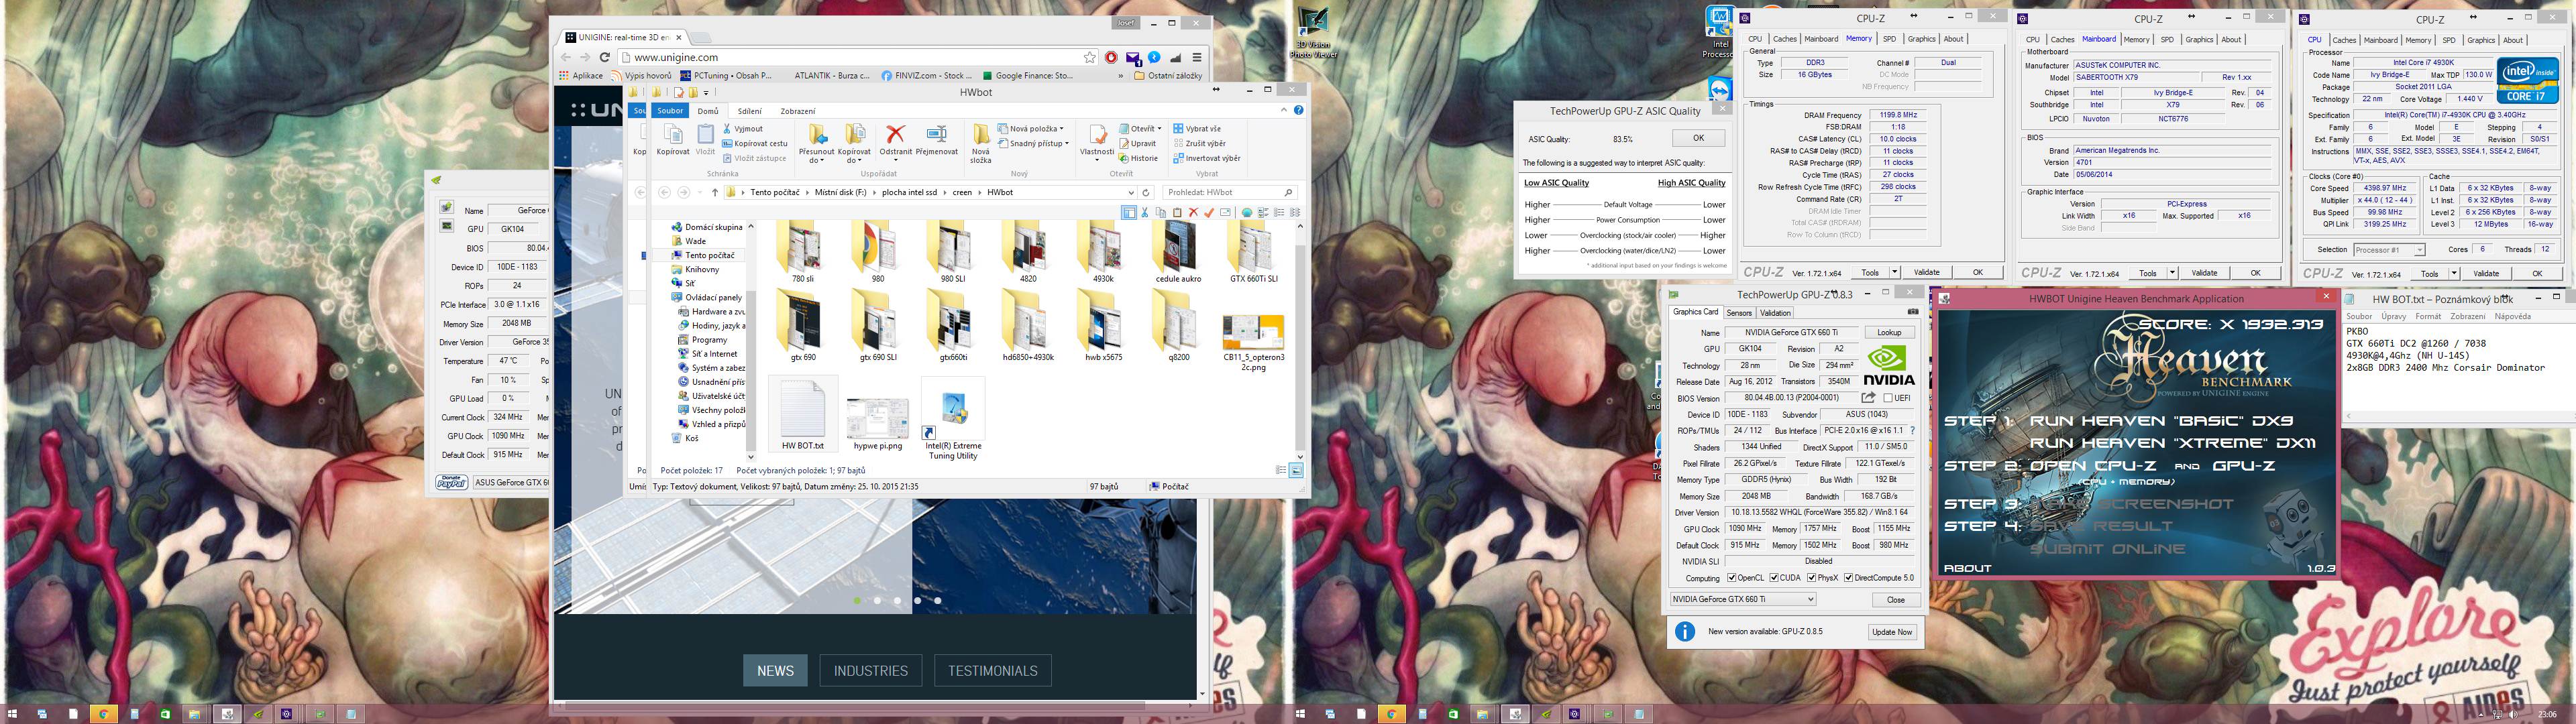Open Tools dropdown arrow in CPU-Z Mainboard window
Screen dimensions: 2576x724
click(2172, 273)
